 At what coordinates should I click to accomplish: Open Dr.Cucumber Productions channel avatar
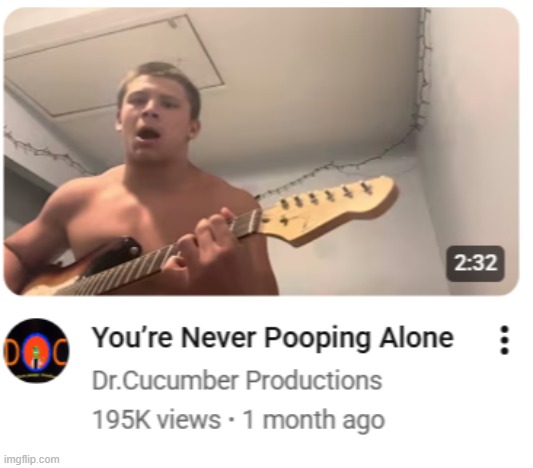(x=36, y=351)
